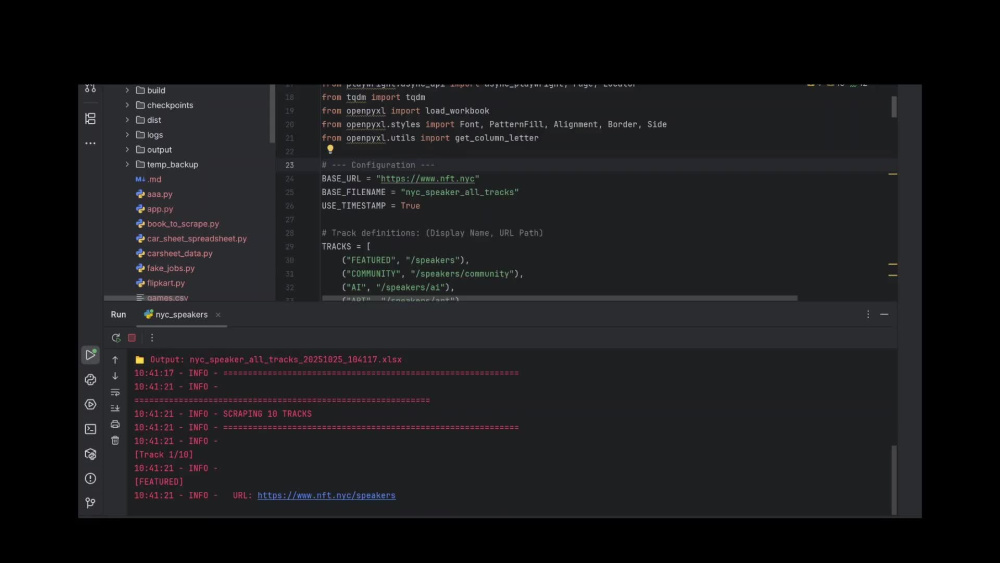Screen dimensions: 1000x563
Task: Expand the checkpoints folder
Action: (127, 105)
